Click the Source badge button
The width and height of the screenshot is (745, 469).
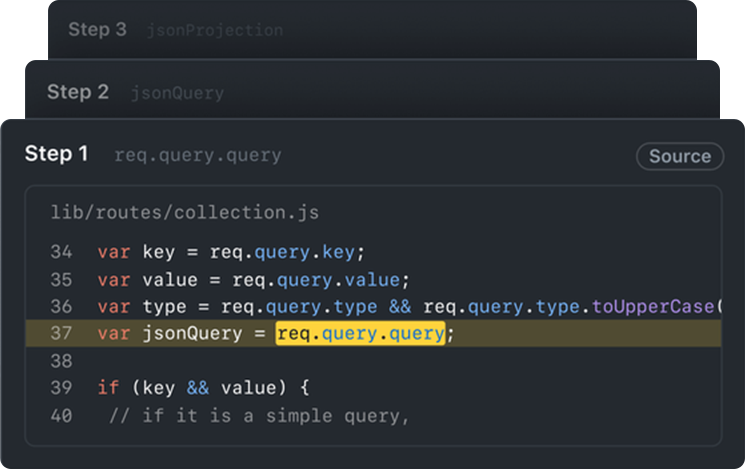[x=680, y=156]
